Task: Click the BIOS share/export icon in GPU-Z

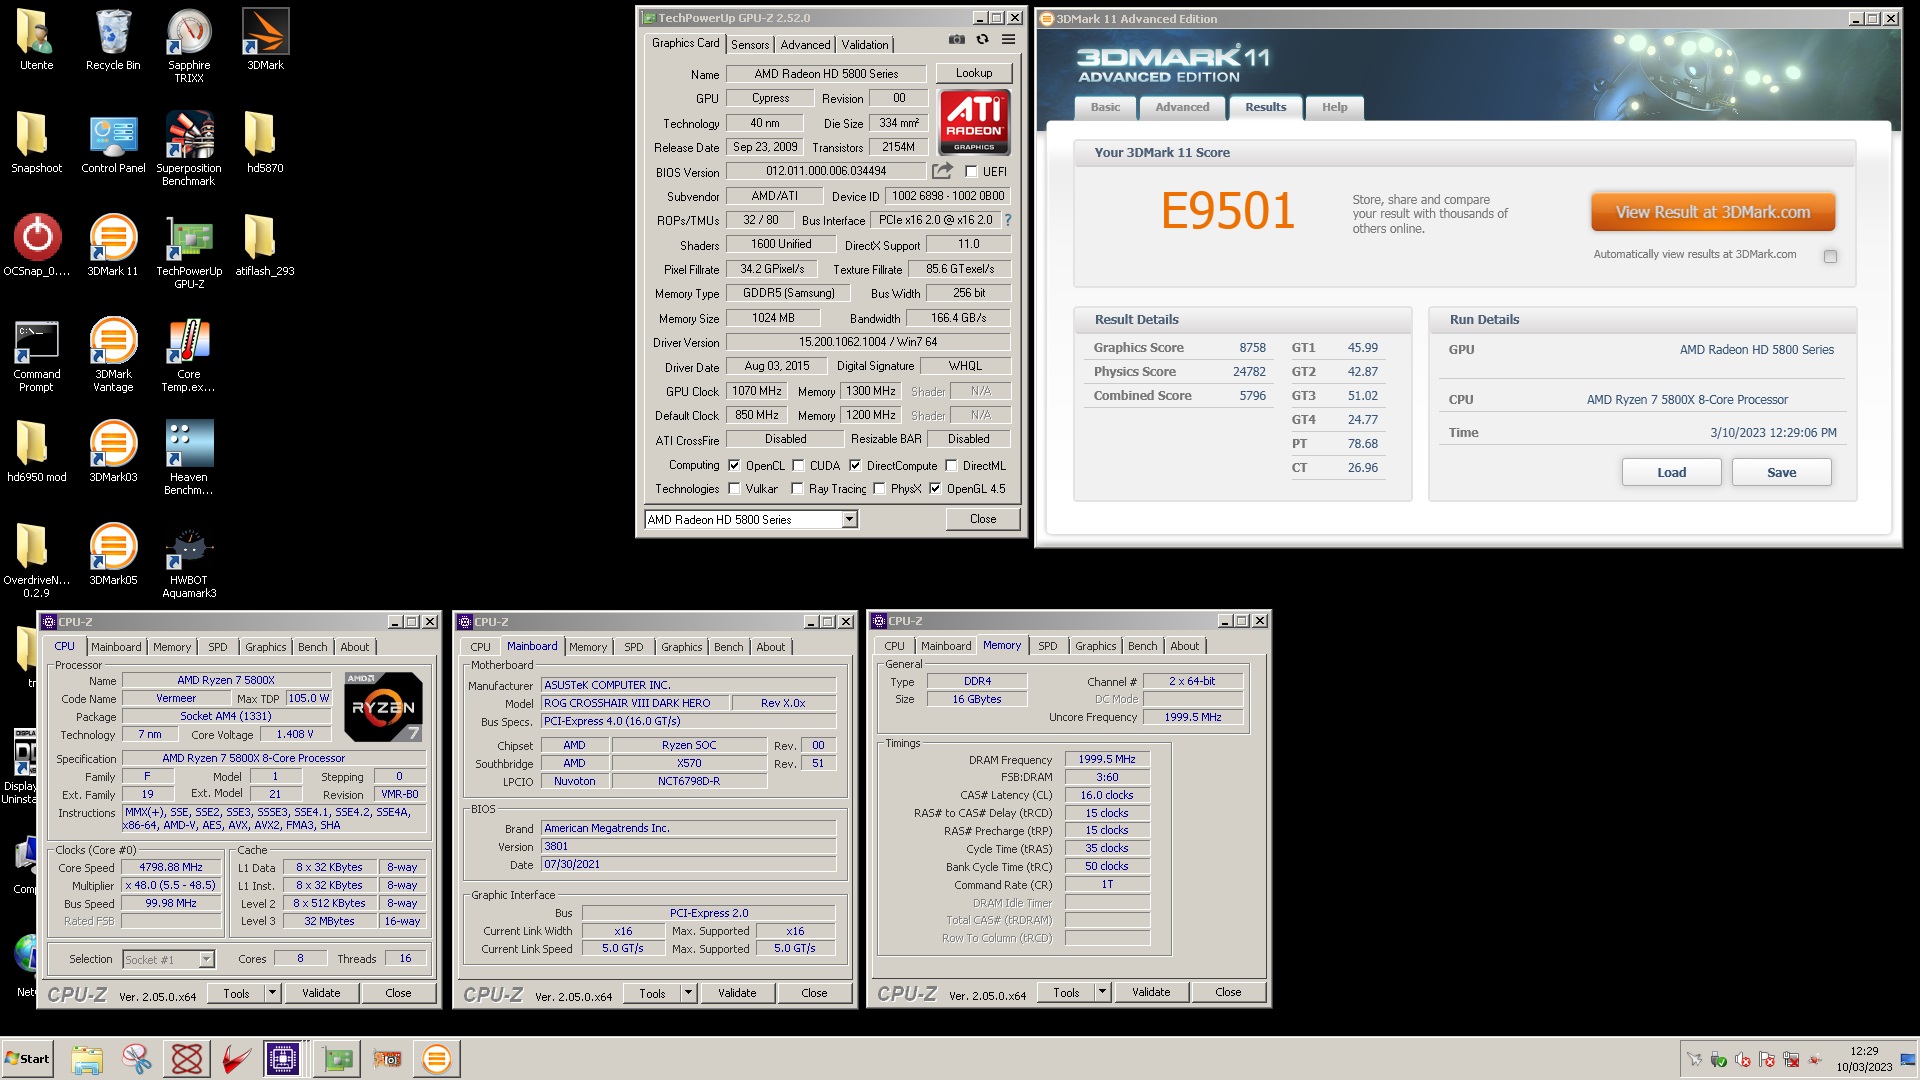Action: [942, 171]
